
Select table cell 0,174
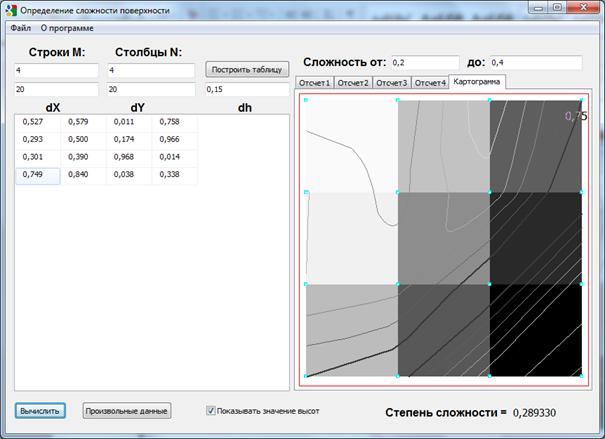128,140
